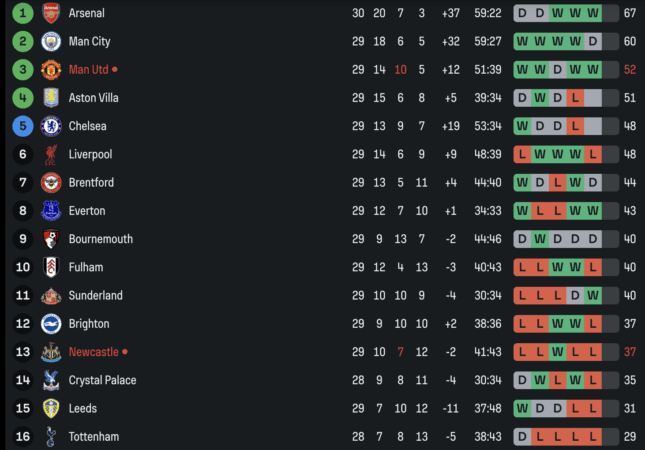This screenshot has height=450, width=645.
Task: Open the Bournemouth team name link
Action: click(x=100, y=239)
